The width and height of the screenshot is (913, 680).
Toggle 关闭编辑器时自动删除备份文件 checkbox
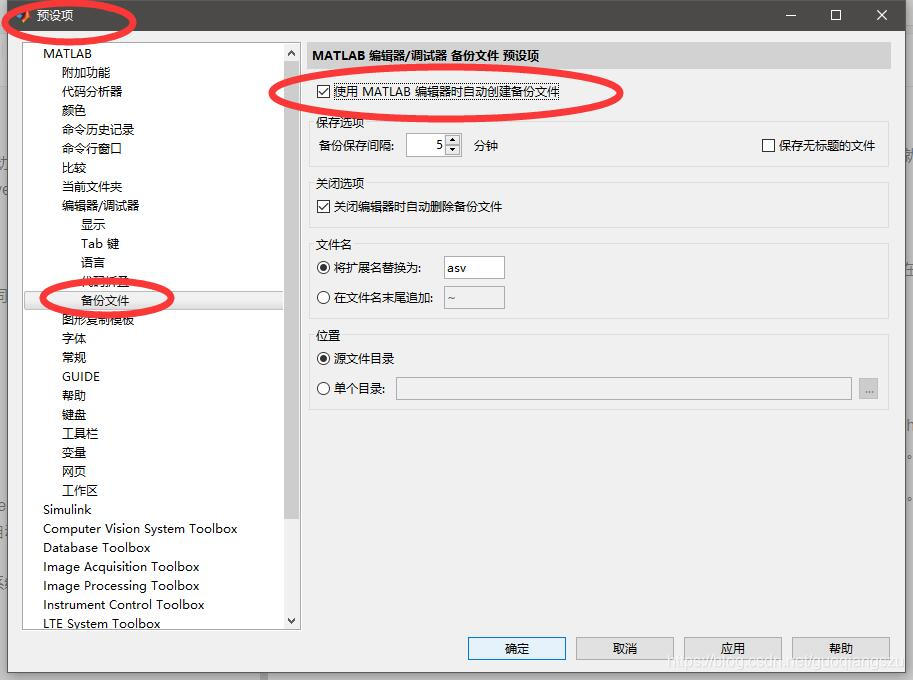323,207
